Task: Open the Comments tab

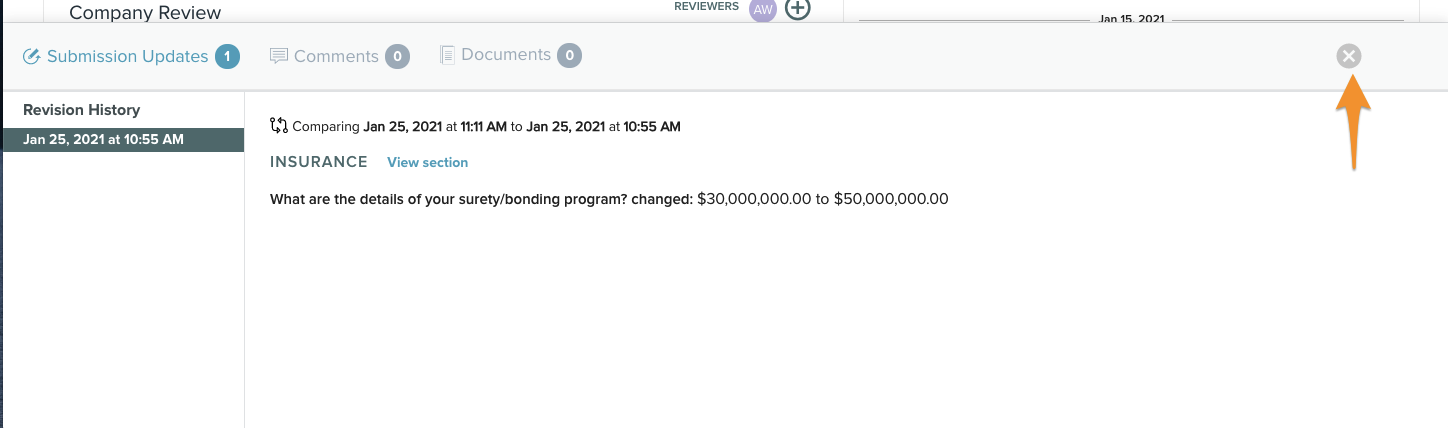Action: [336, 56]
